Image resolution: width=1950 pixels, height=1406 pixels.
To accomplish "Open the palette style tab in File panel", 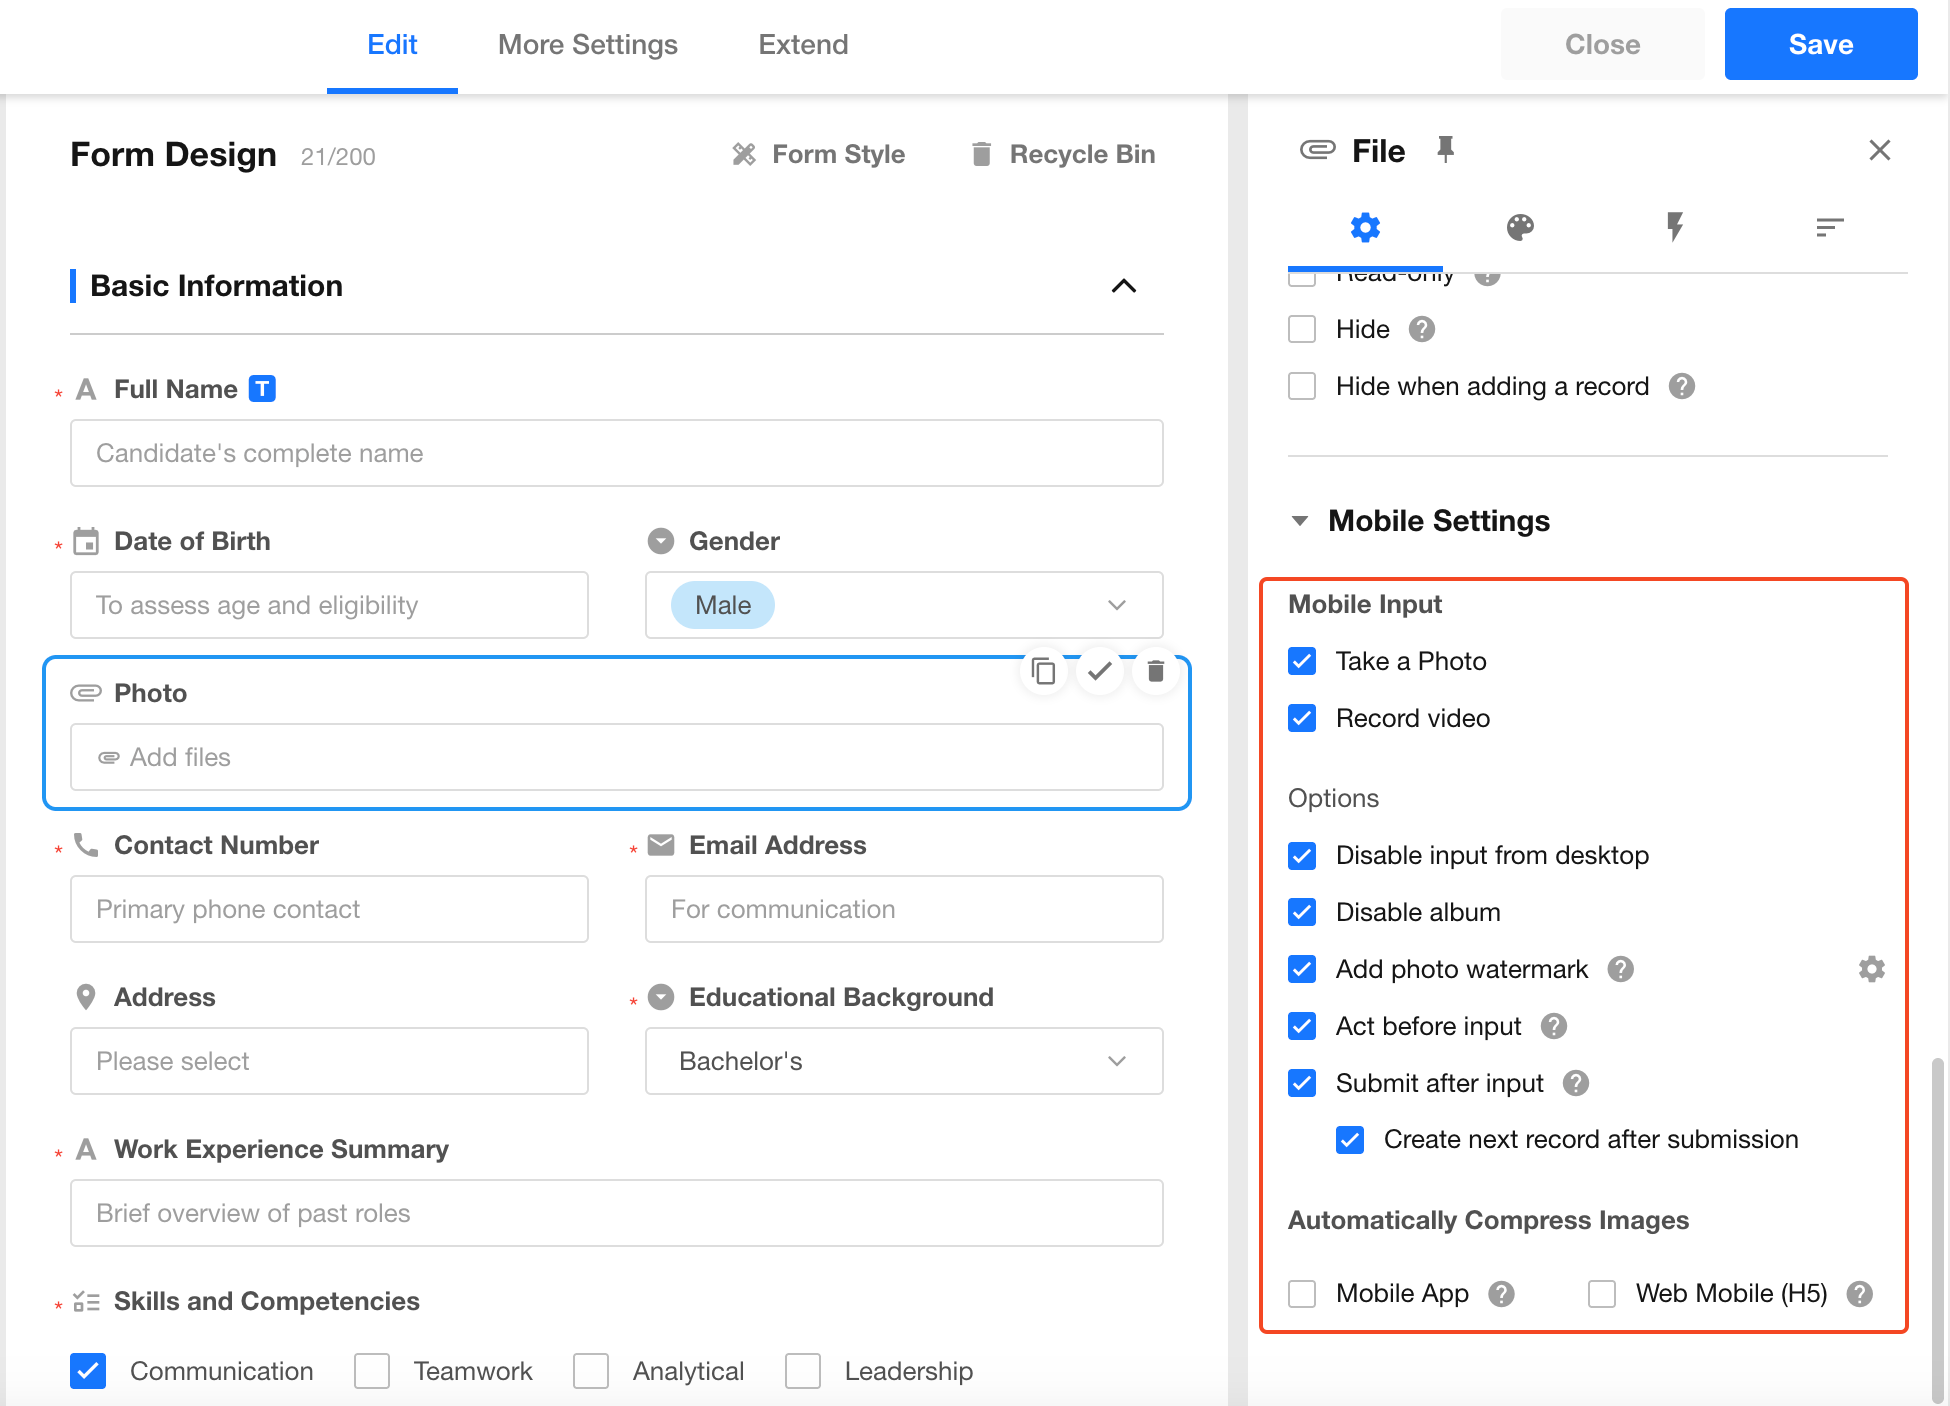I will [1520, 227].
